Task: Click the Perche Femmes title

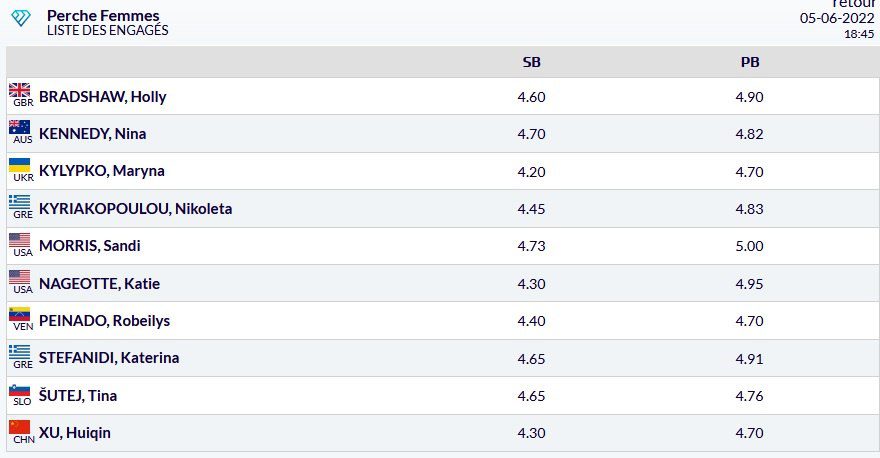Action: pyautogui.click(x=103, y=16)
